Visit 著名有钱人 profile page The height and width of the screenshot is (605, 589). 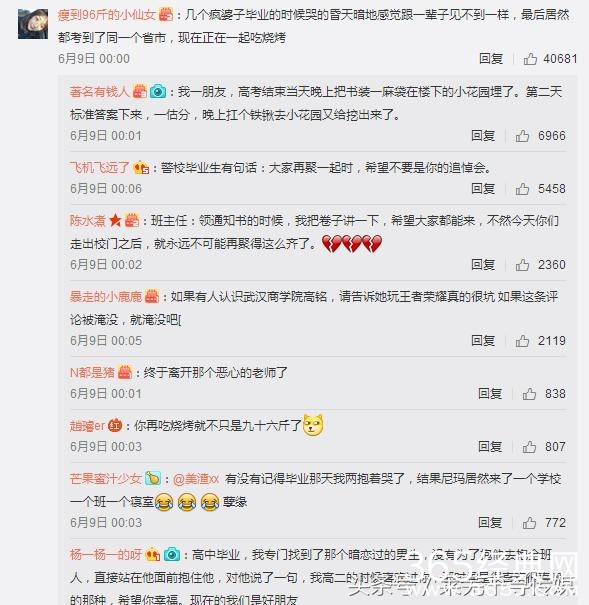coord(100,92)
